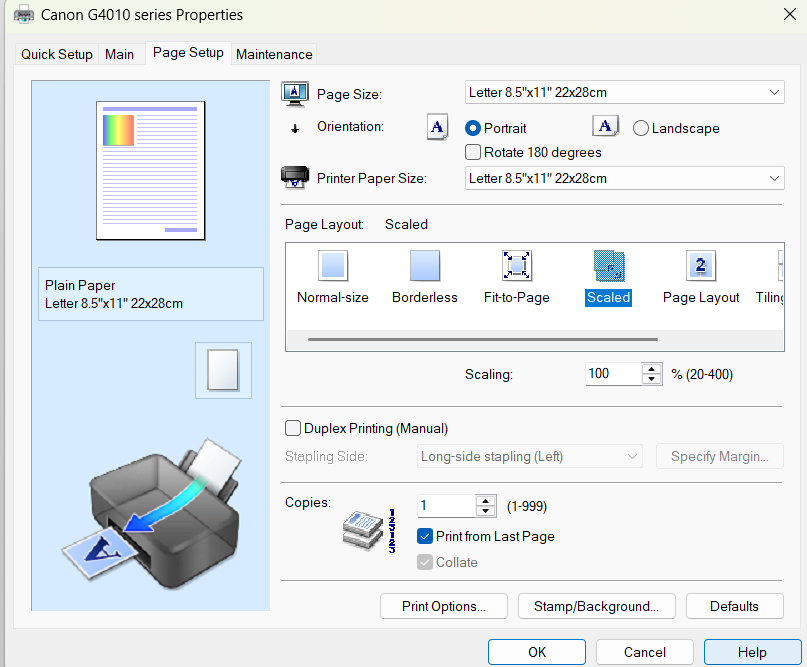
Task: Uncheck Print from Last Page
Action: click(x=425, y=536)
